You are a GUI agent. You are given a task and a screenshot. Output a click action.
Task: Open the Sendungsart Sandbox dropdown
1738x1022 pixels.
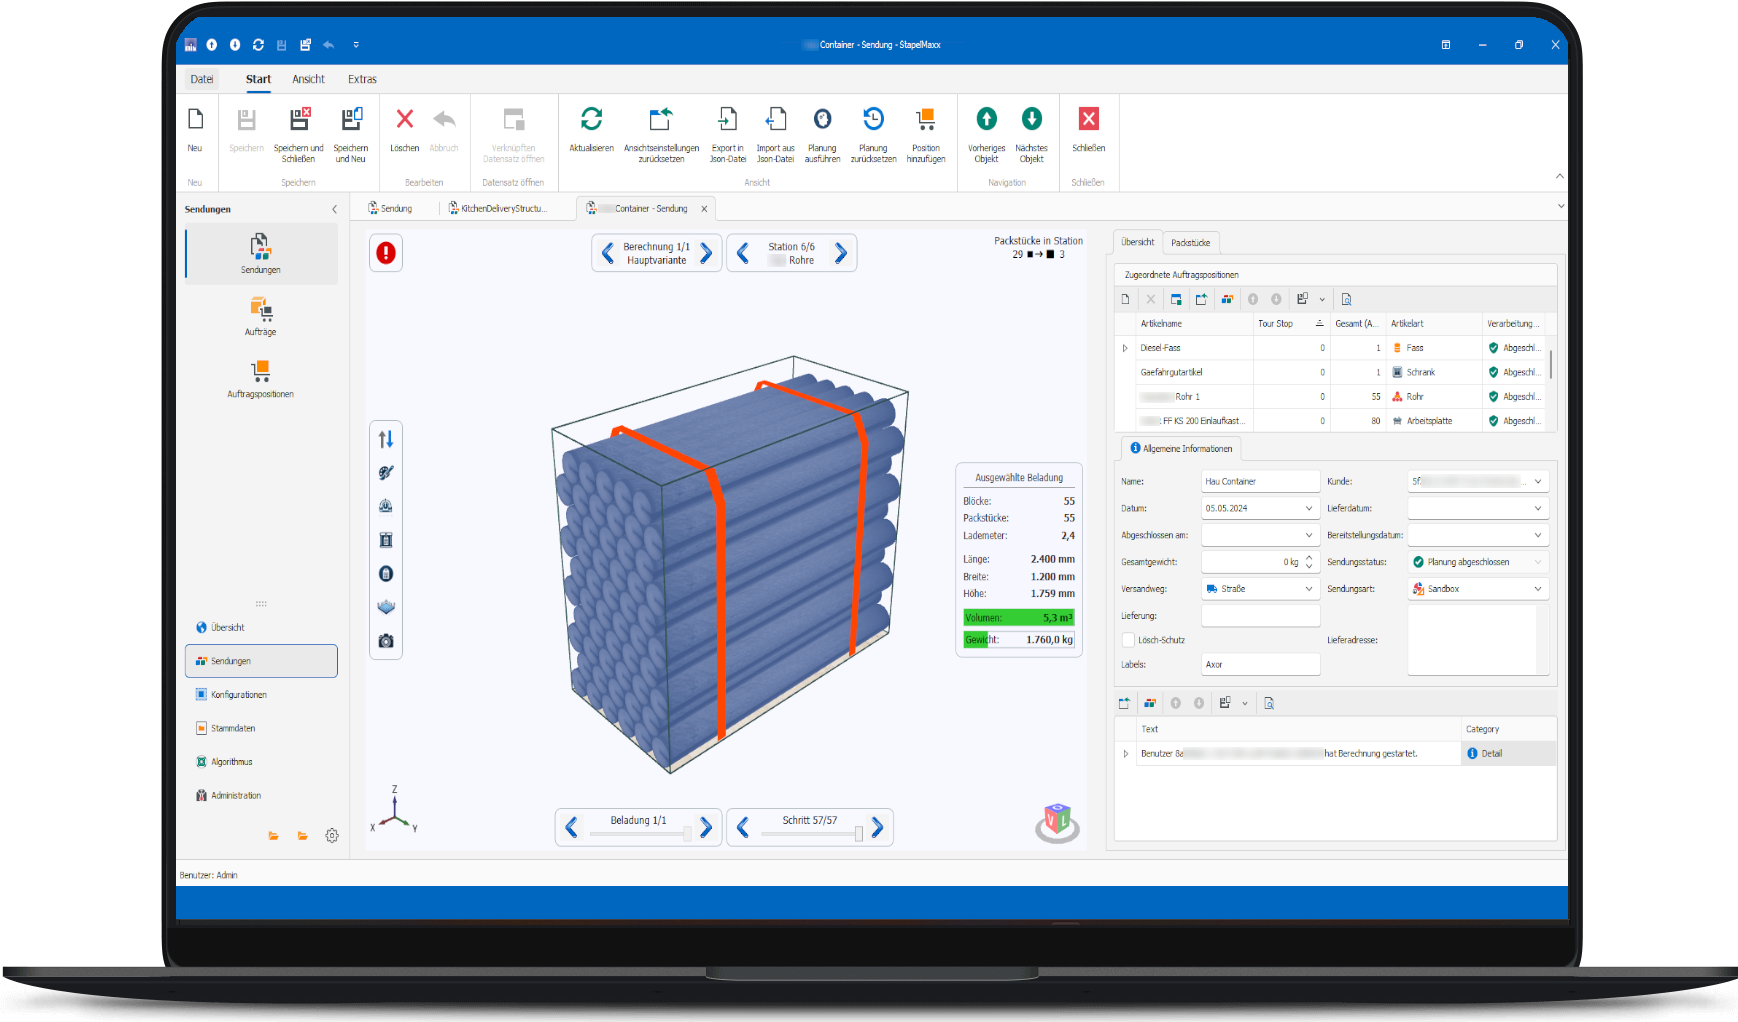point(1537,589)
